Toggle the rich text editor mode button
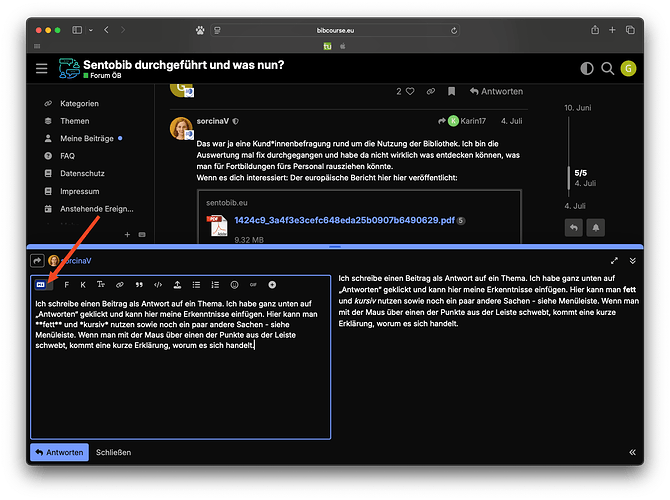The height and width of the screenshot is (500, 670). 41,285
